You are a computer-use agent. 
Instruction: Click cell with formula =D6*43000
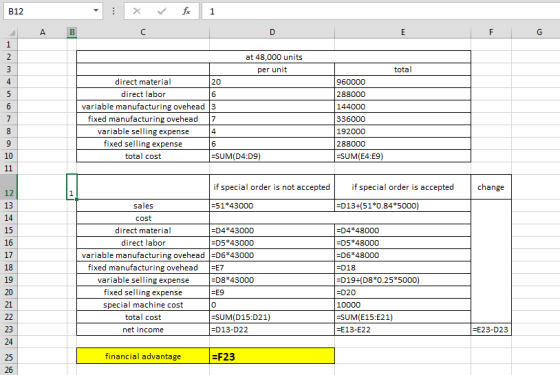click(272, 255)
